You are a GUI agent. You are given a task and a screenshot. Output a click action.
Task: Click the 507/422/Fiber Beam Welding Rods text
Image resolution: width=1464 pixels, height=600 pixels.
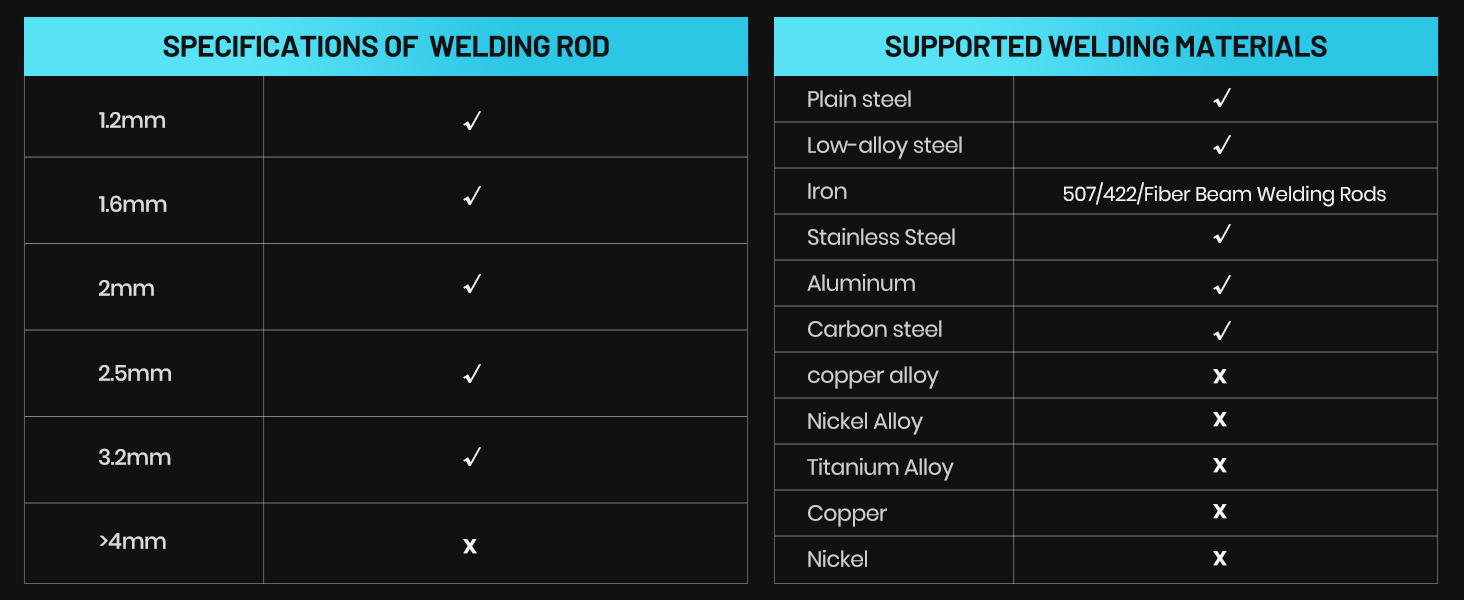(x=1224, y=194)
